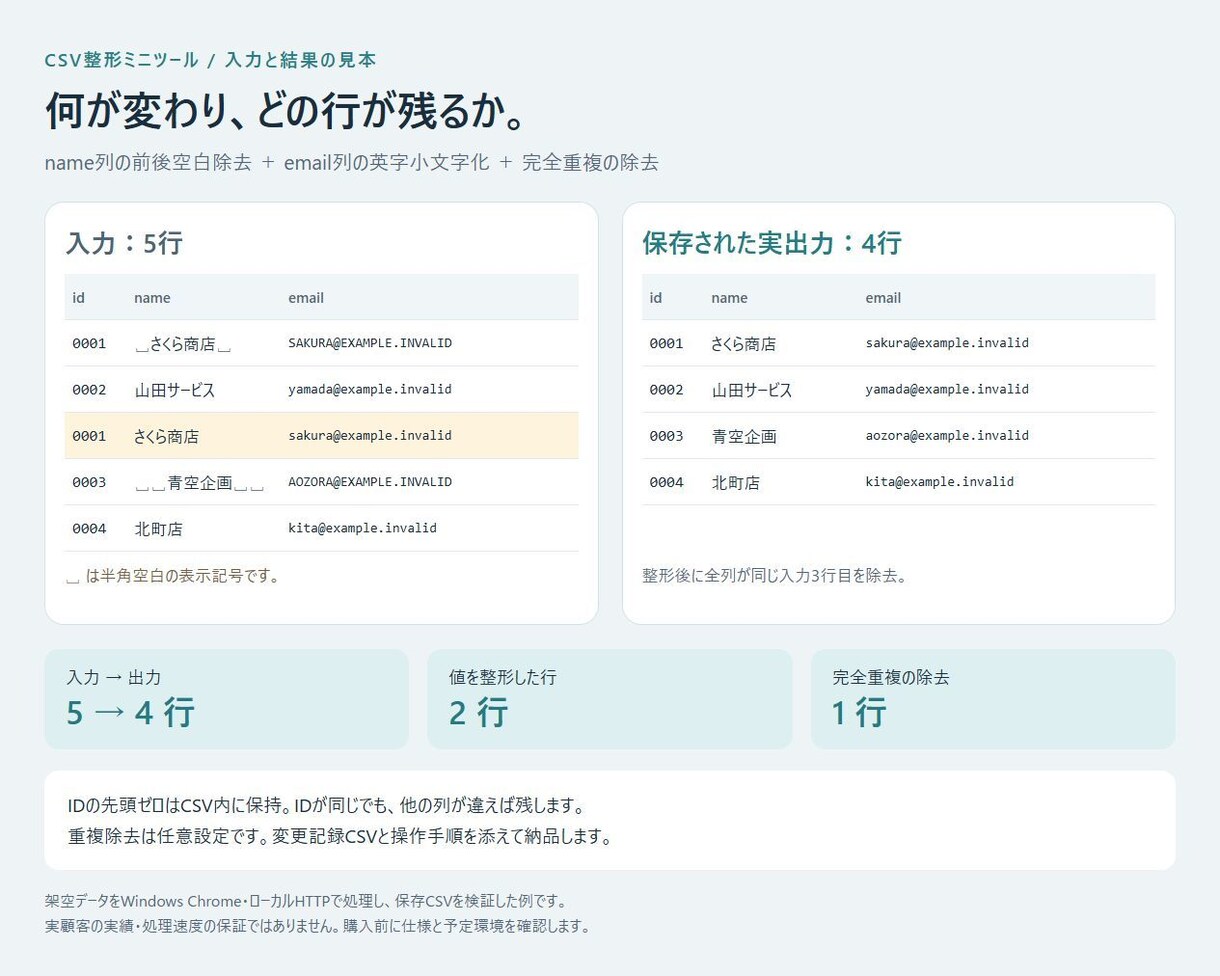Click 青空企画 in the output table
The height and width of the screenshot is (976, 1220).
coord(743,436)
